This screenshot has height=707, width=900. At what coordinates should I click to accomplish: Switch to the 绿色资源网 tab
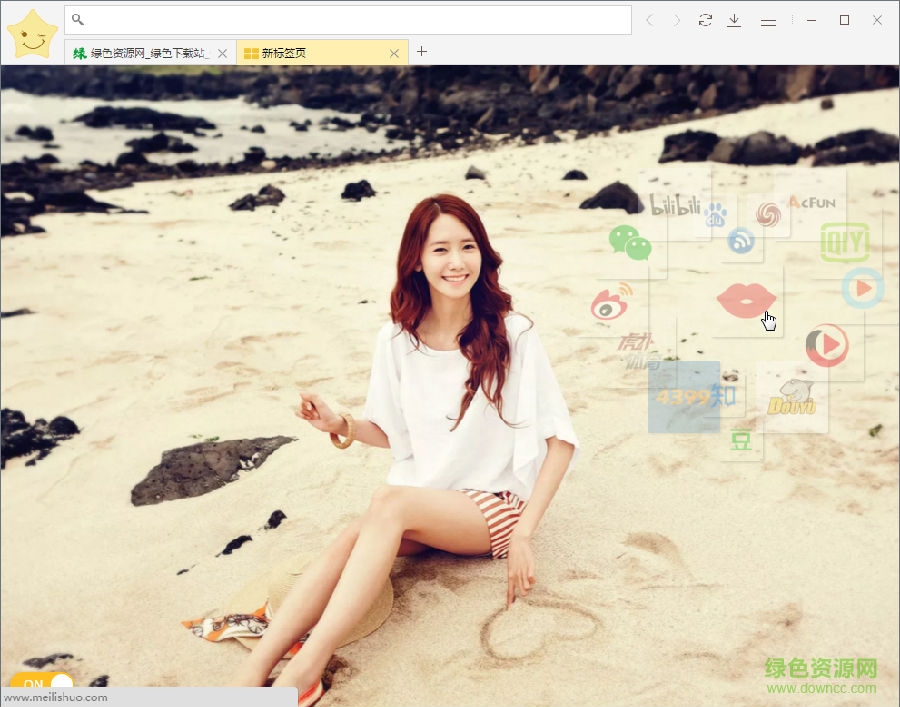[140, 52]
